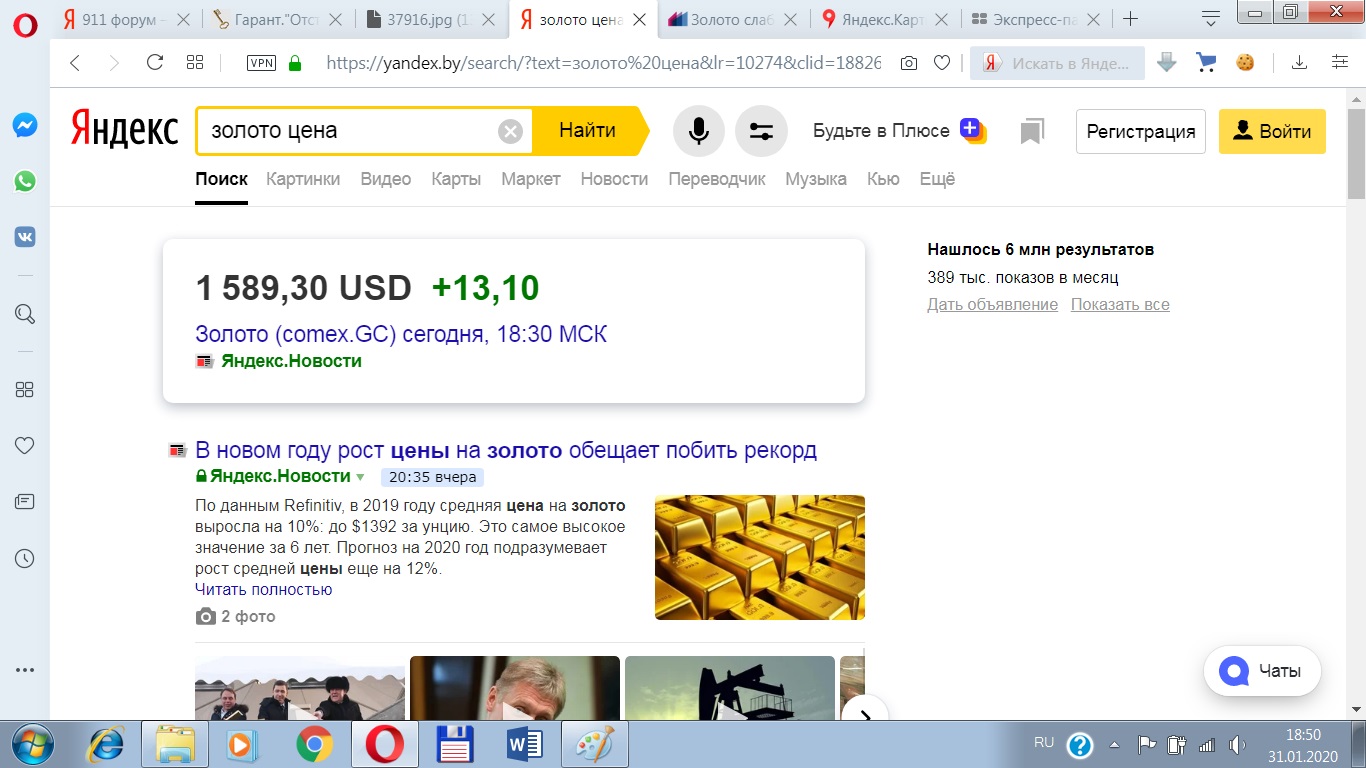Open Google Chrome from taskbar

click(315, 745)
